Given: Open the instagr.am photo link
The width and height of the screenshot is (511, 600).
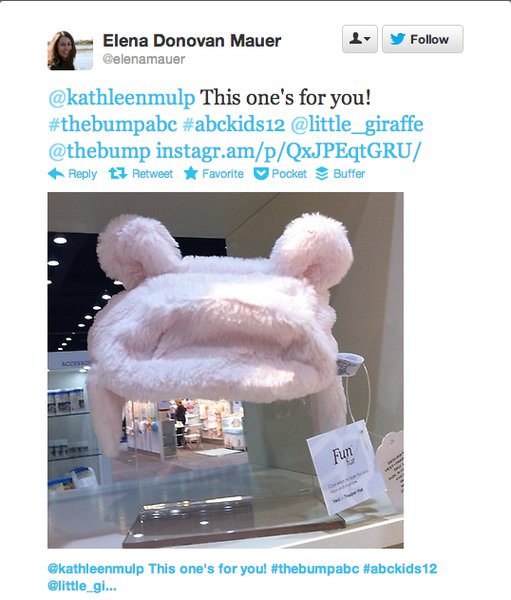Looking at the screenshot, I should tap(288, 152).
